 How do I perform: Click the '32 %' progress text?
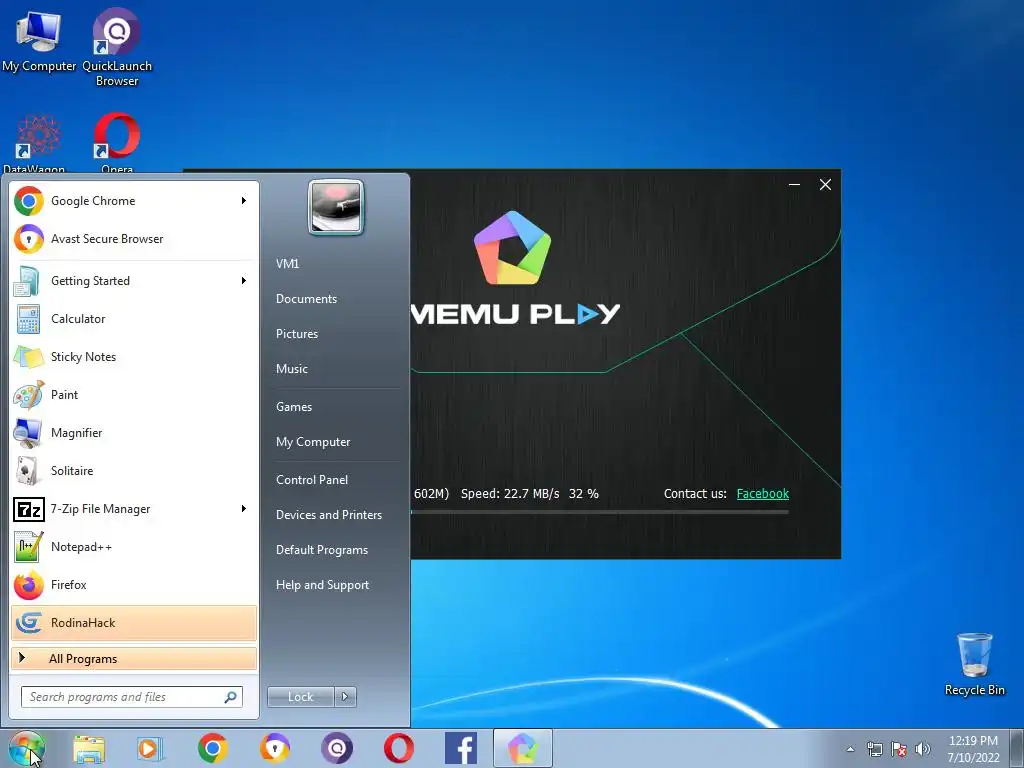coord(584,494)
